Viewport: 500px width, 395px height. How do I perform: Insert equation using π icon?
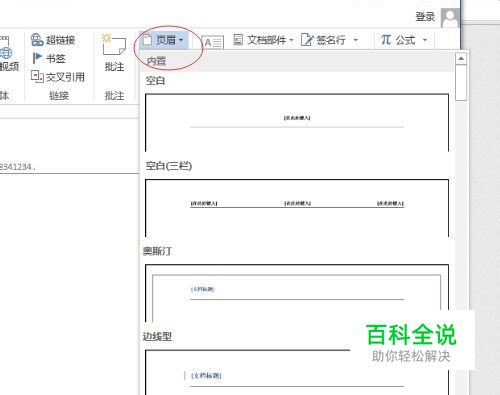click(x=386, y=40)
